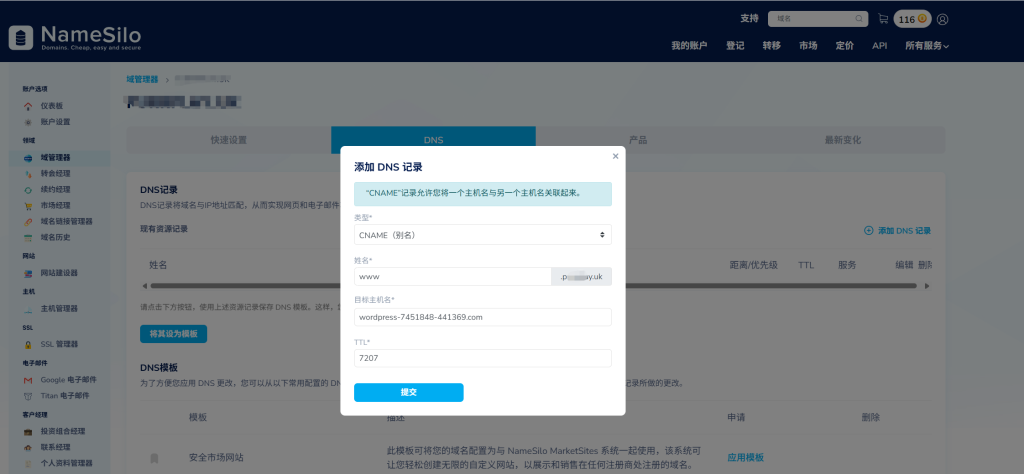Click the 116 coin balance badge
Image resolution: width=1024 pixels, height=474 pixels.
(912, 20)
